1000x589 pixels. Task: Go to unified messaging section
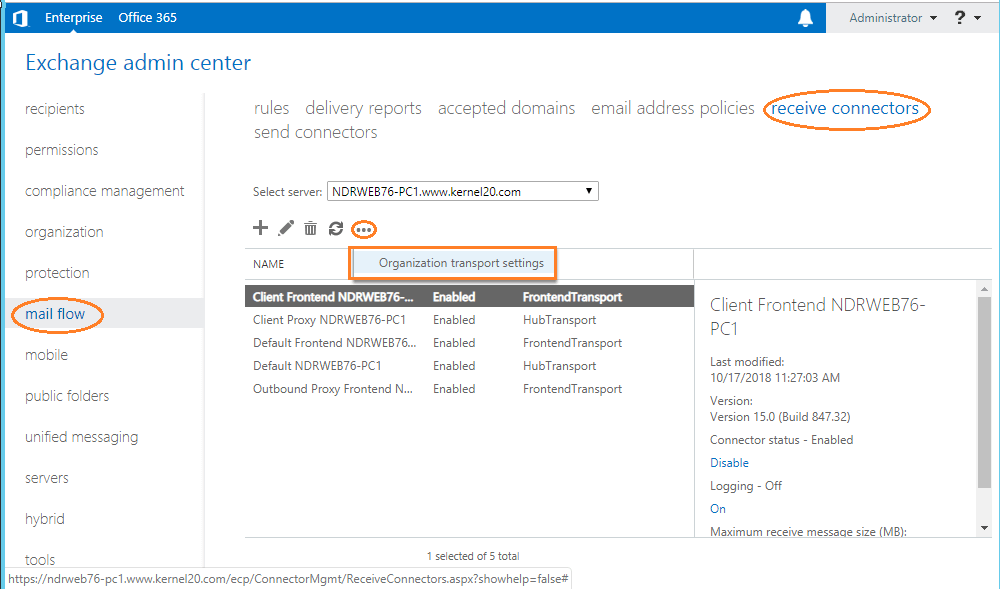coord(82,437)
